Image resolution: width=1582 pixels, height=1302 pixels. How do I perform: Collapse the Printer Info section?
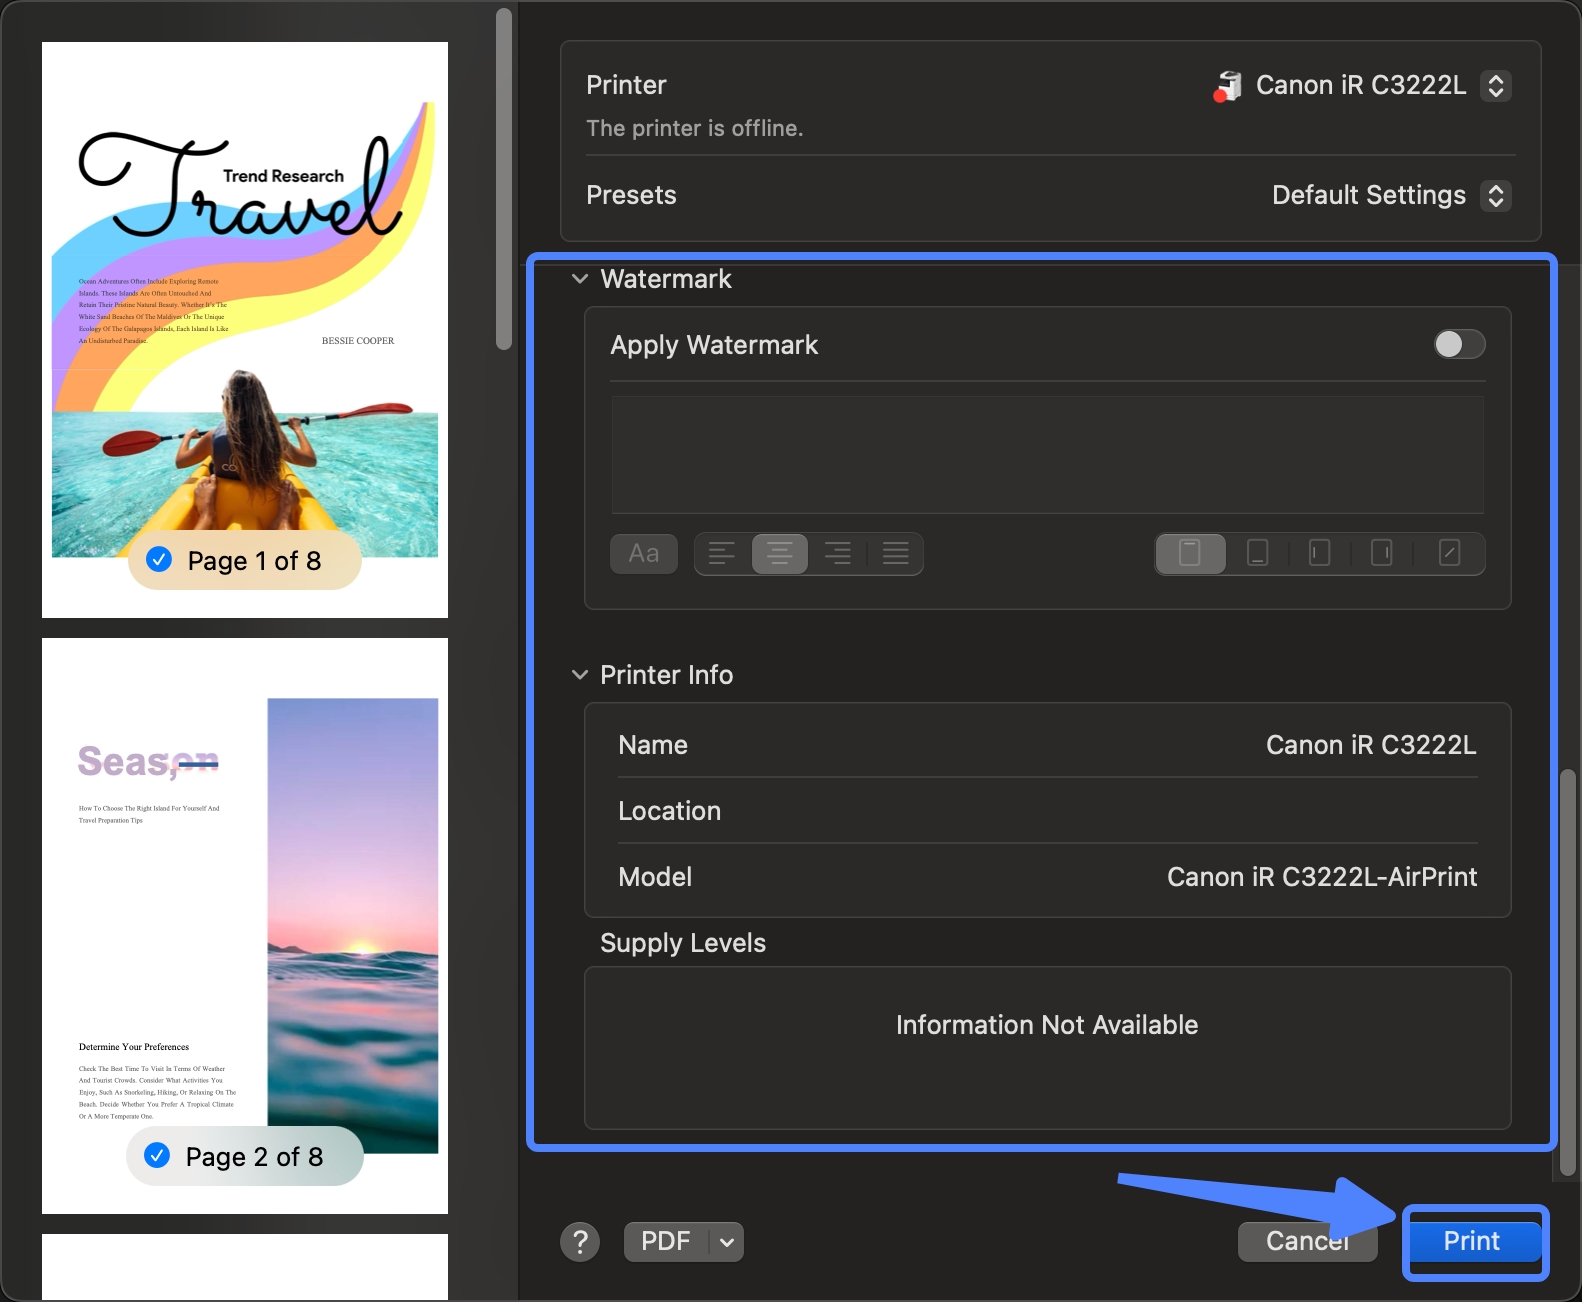tap(579, 675)
